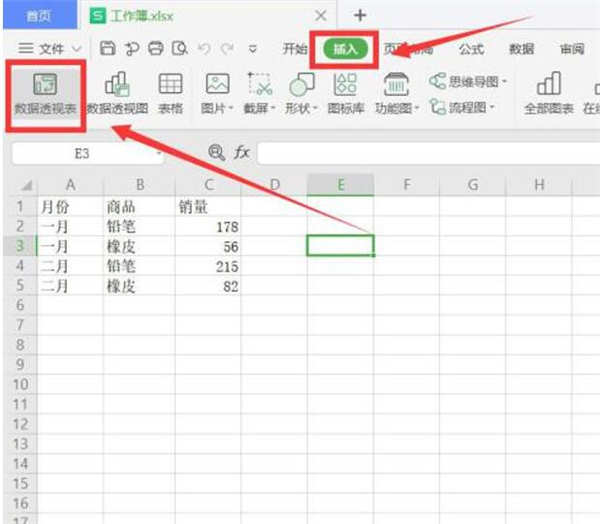Select column B header
This screenshot has width=600, height=524.
(x=140, y=185)
